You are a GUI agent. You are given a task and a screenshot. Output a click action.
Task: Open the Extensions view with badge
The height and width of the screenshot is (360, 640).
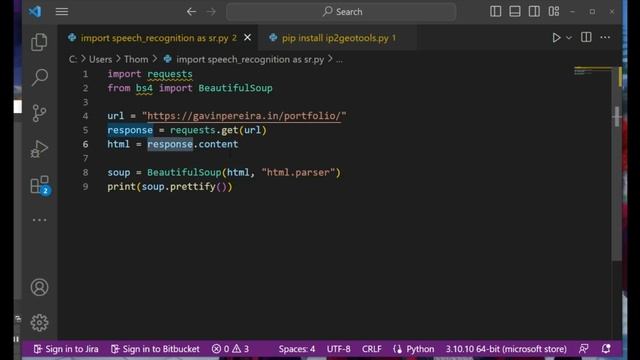[40, 185]
